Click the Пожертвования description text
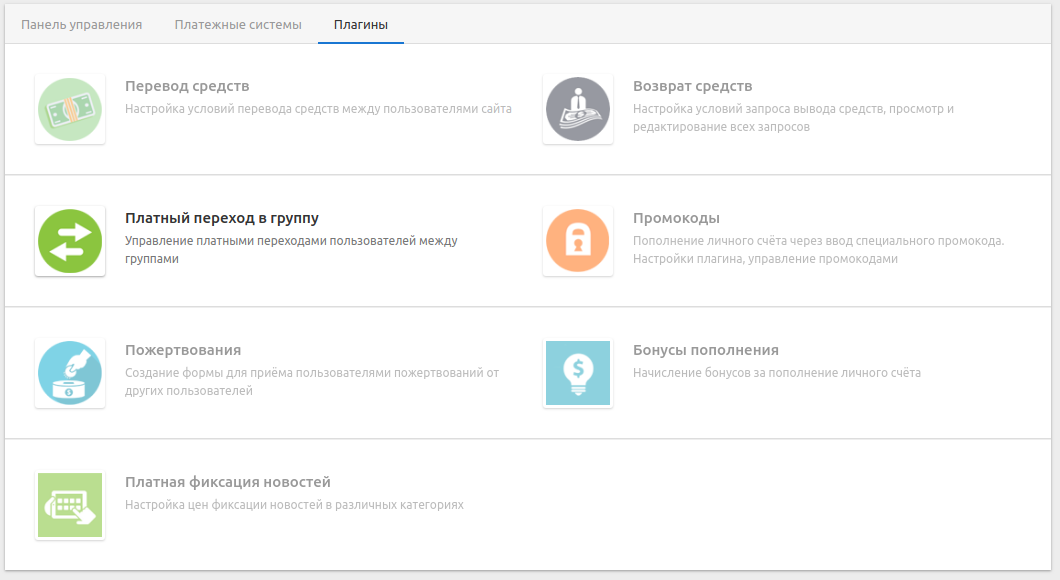 click(311, 382)
